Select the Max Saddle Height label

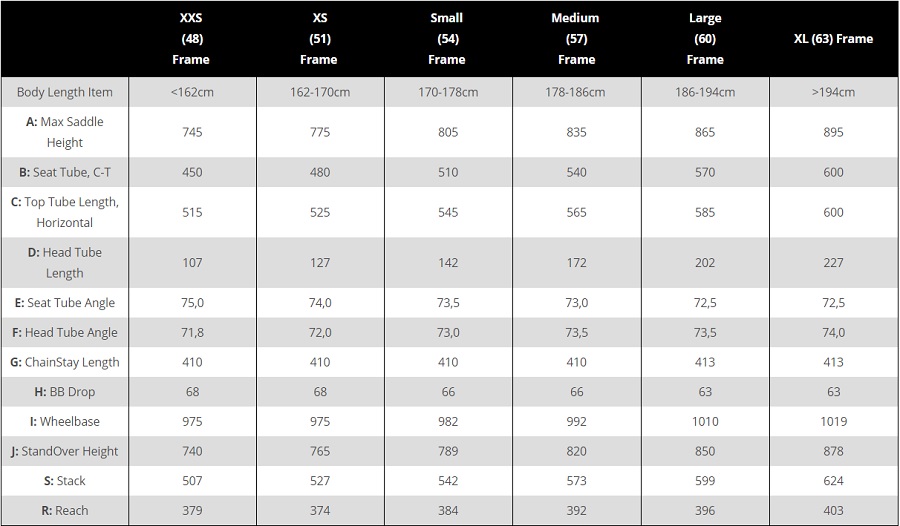pos(64,132)
